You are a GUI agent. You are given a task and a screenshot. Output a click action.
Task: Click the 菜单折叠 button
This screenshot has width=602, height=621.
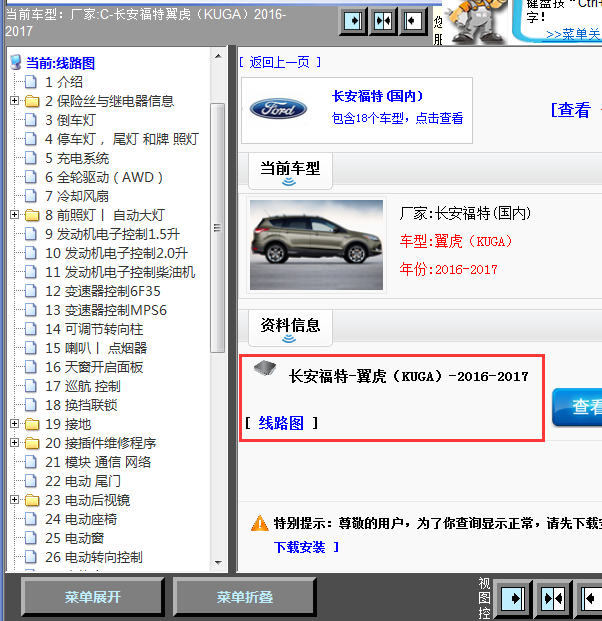coord(244,597)
